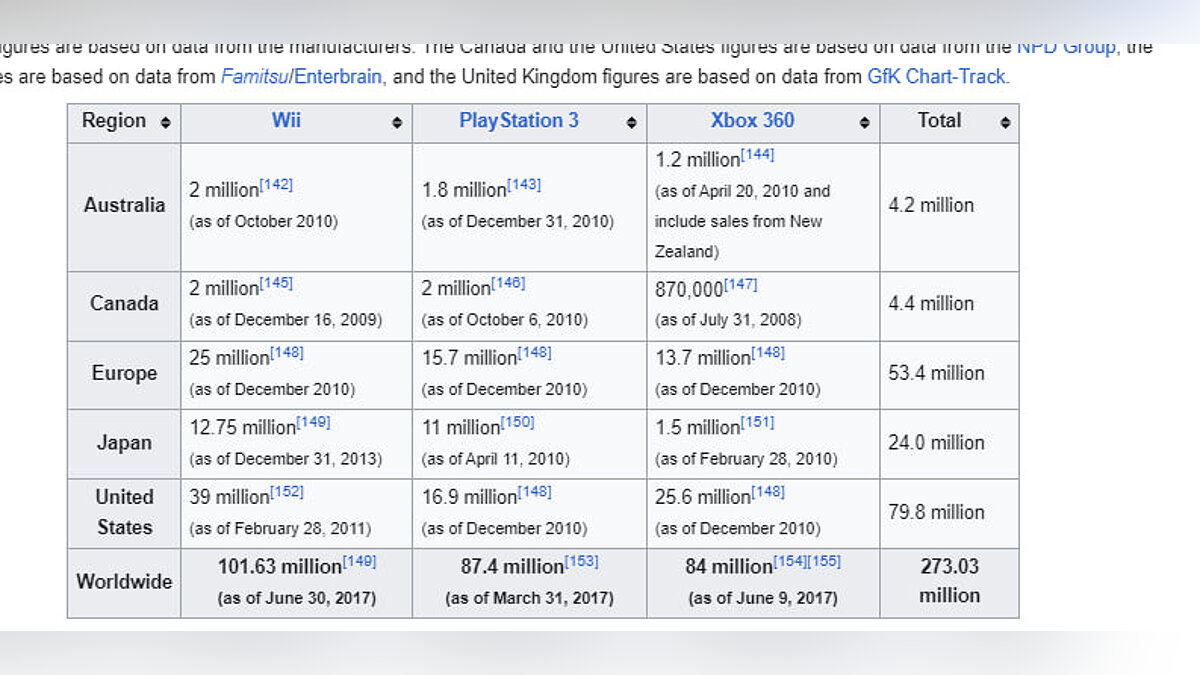This screenshot has height=675, width=1200.
Task: Click reference 150 for Japan PlayStation 3
Action: [x=517, y=423]
